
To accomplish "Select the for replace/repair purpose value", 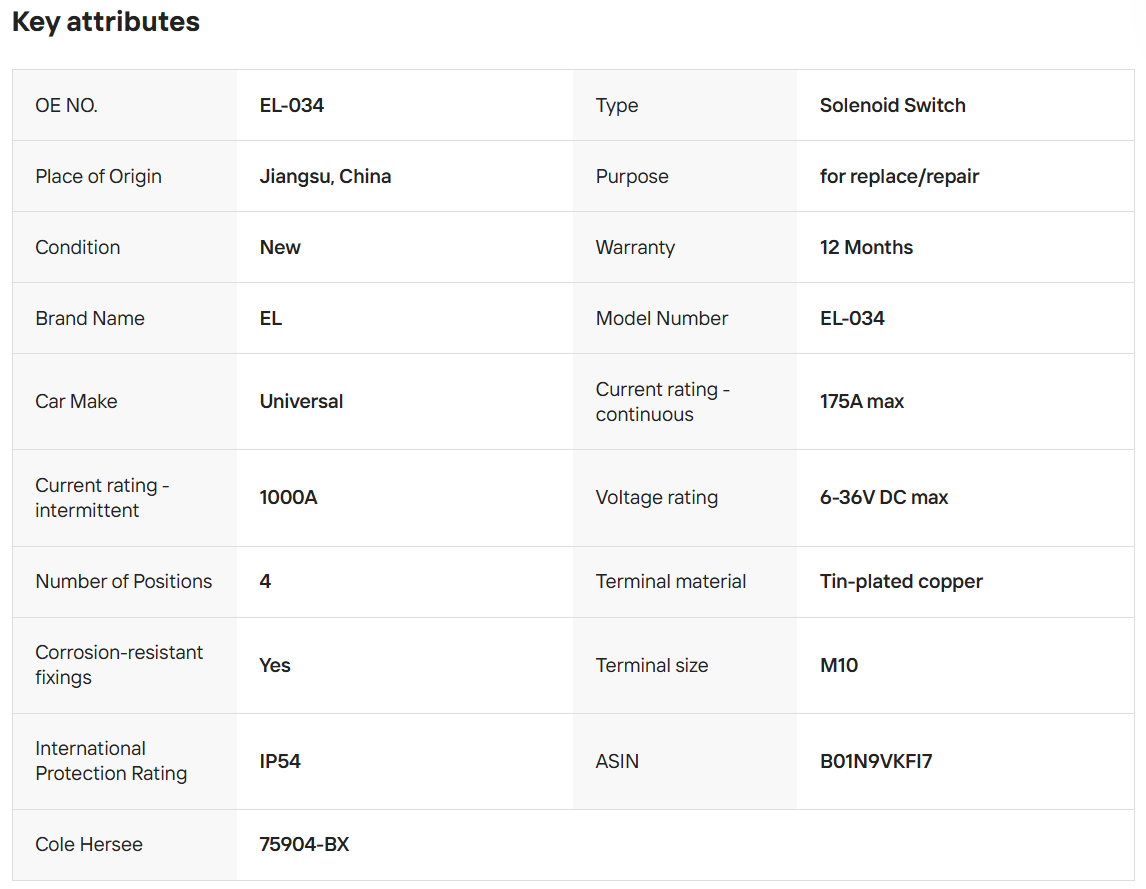I will tap(899, 176).
